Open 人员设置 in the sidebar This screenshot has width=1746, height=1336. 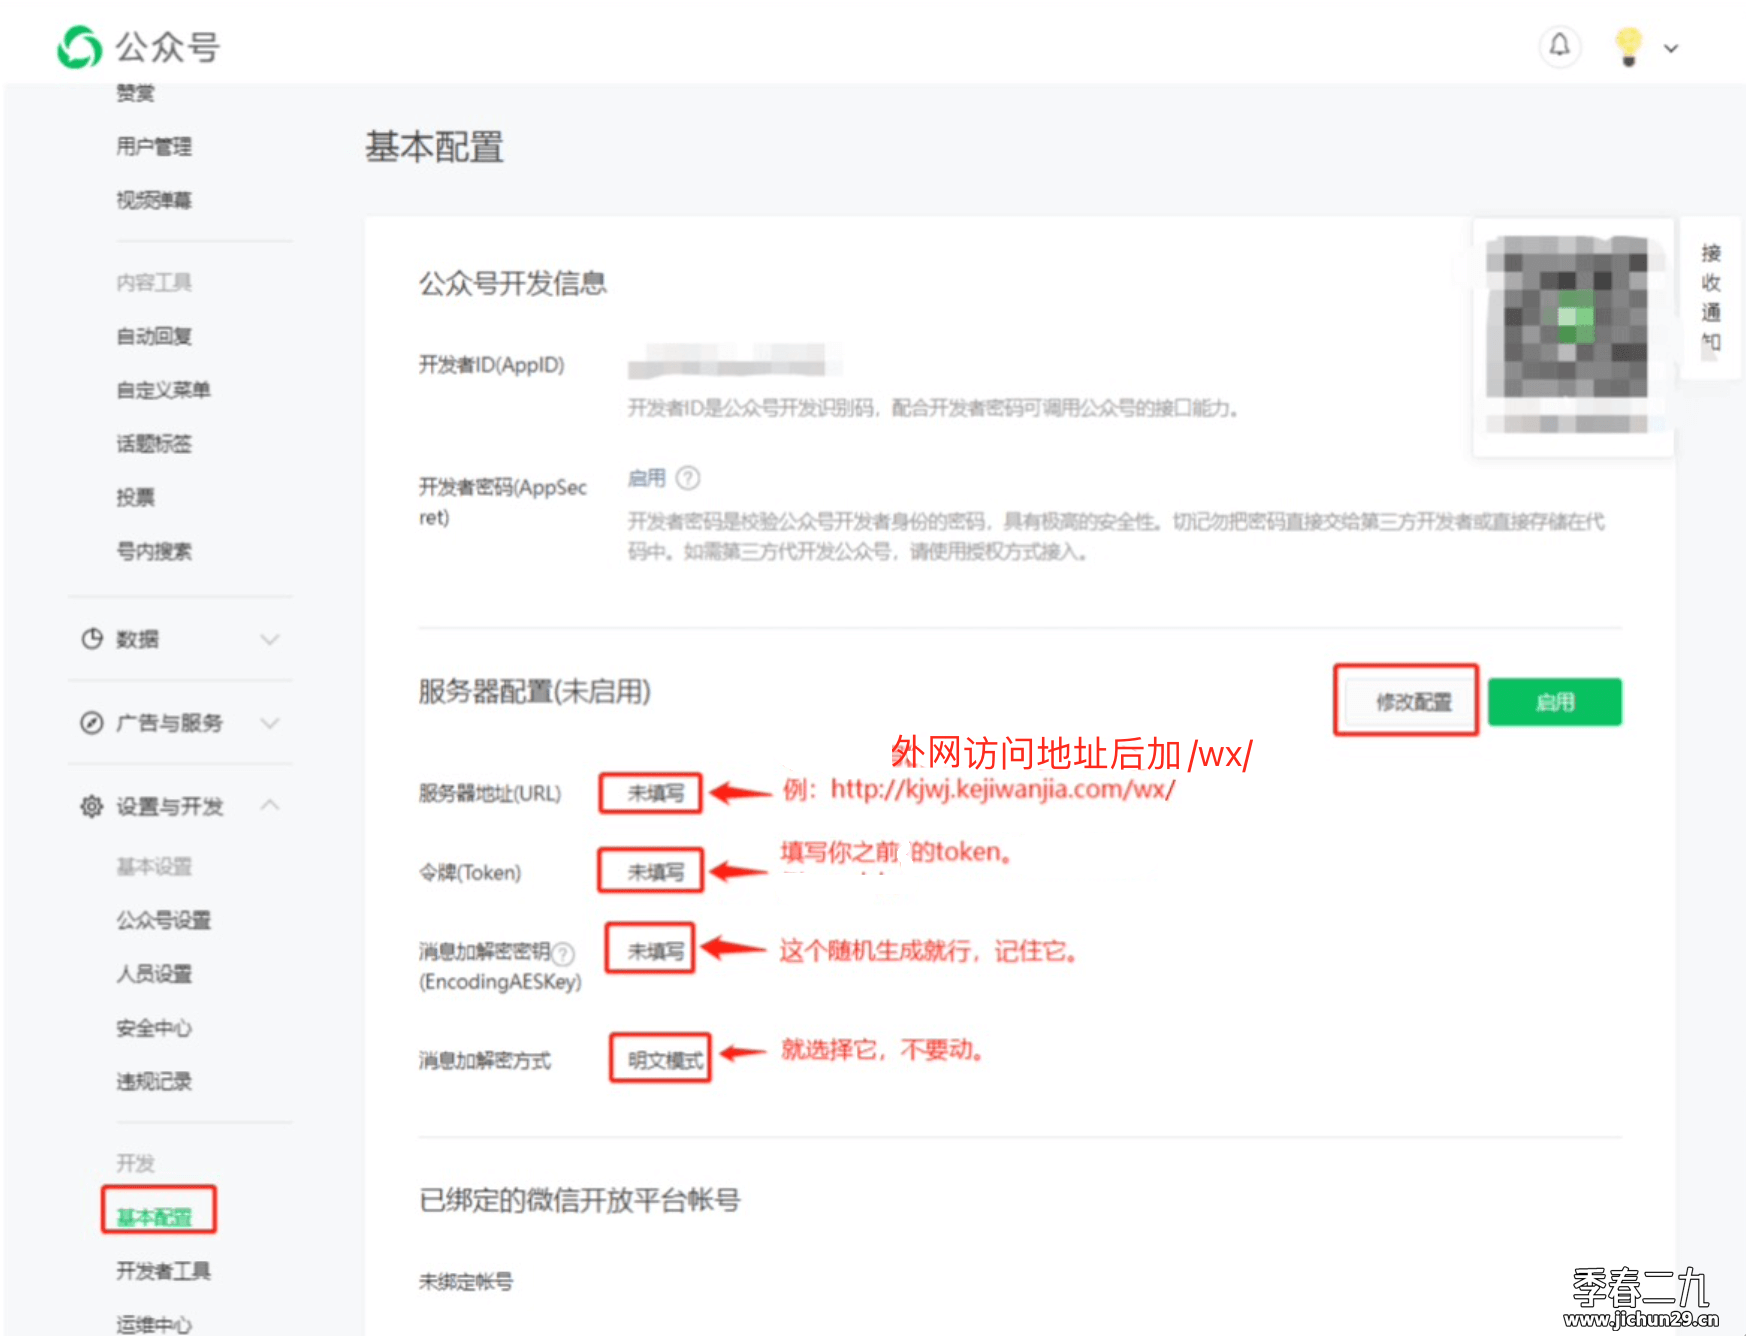(x=154, y=974)
